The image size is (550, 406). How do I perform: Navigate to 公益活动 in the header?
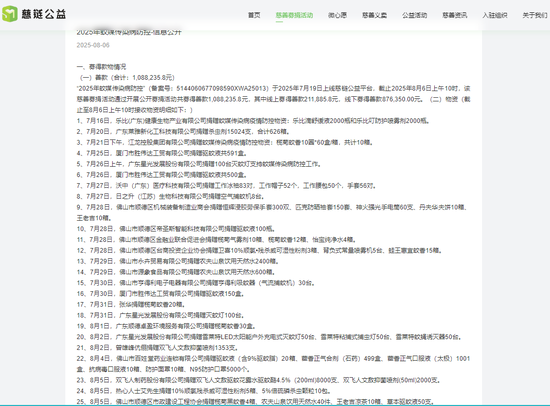pyautogui.click(x=414, y=15)
